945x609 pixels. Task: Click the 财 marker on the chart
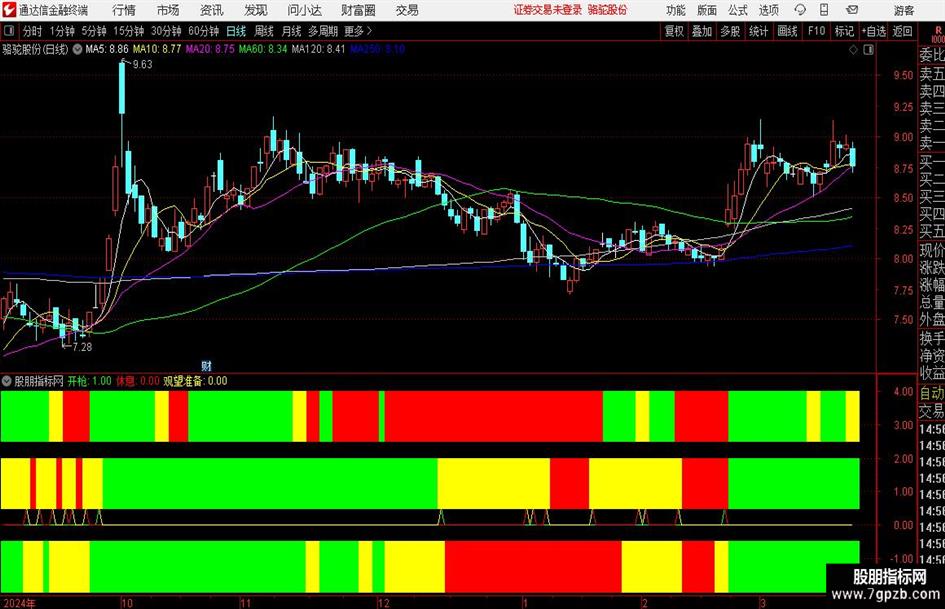click(x=206, y=366)
